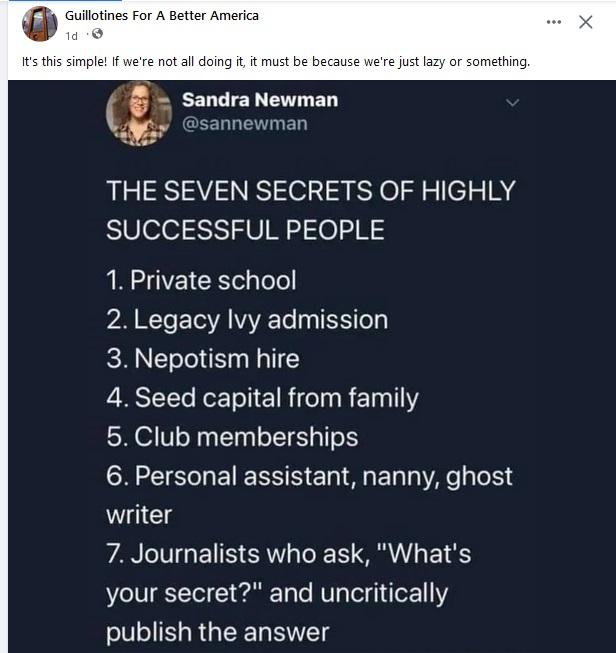This screenshot has height=653, width=616.
Task: Click Sandra Newman's round avatar photo
Action: [139, 113]
